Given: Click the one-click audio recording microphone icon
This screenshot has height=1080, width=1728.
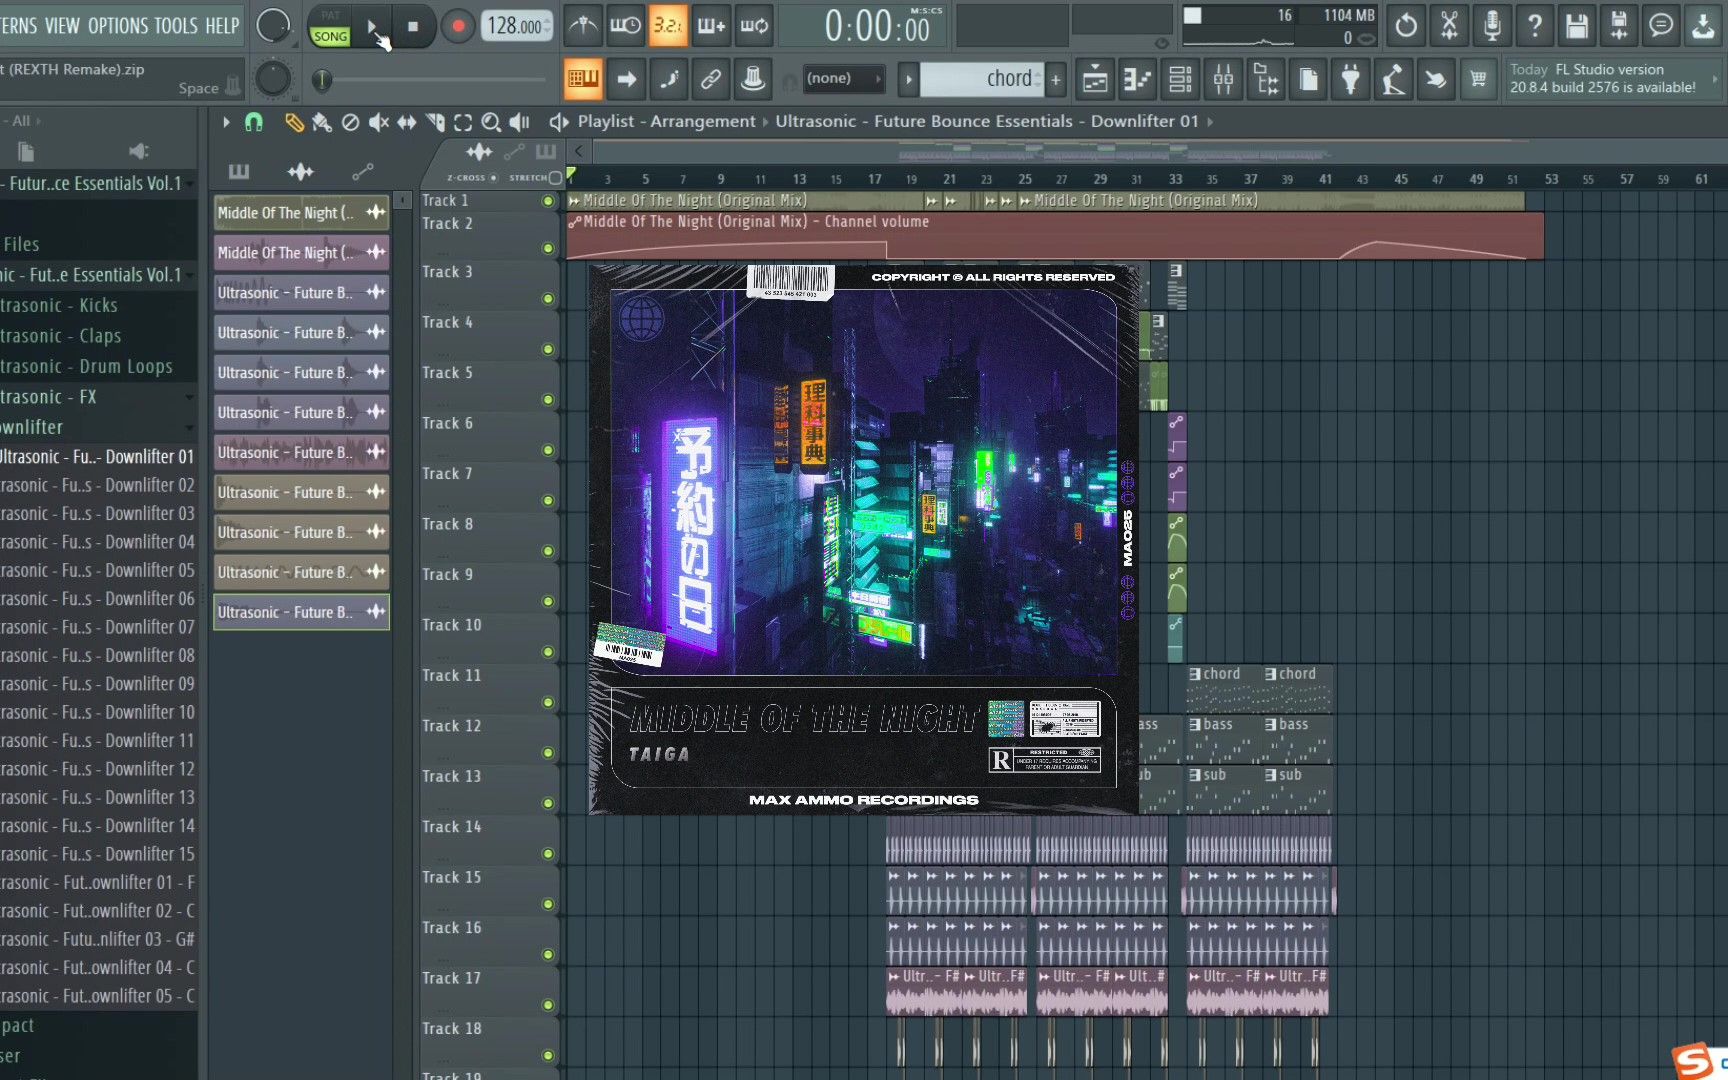Looking at the screenshot, I should coord(1491,26).
